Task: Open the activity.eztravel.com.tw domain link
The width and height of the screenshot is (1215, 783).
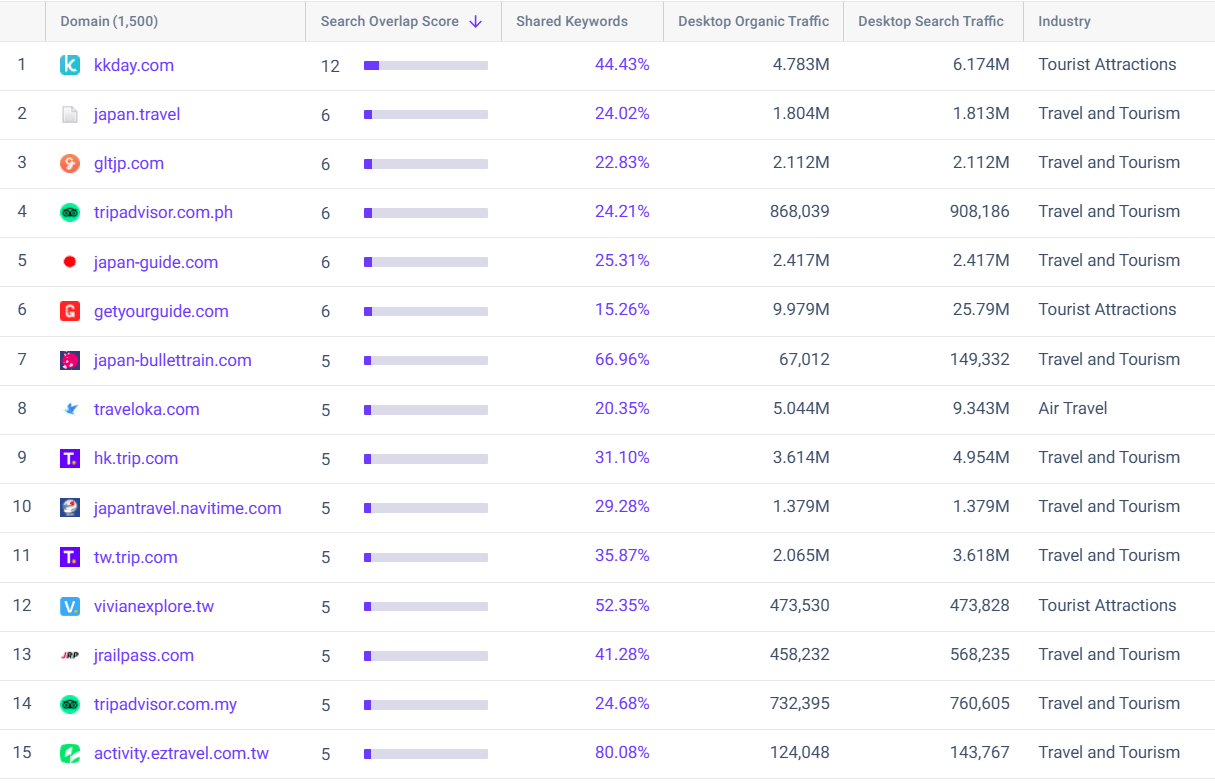Action: [181, 753]
